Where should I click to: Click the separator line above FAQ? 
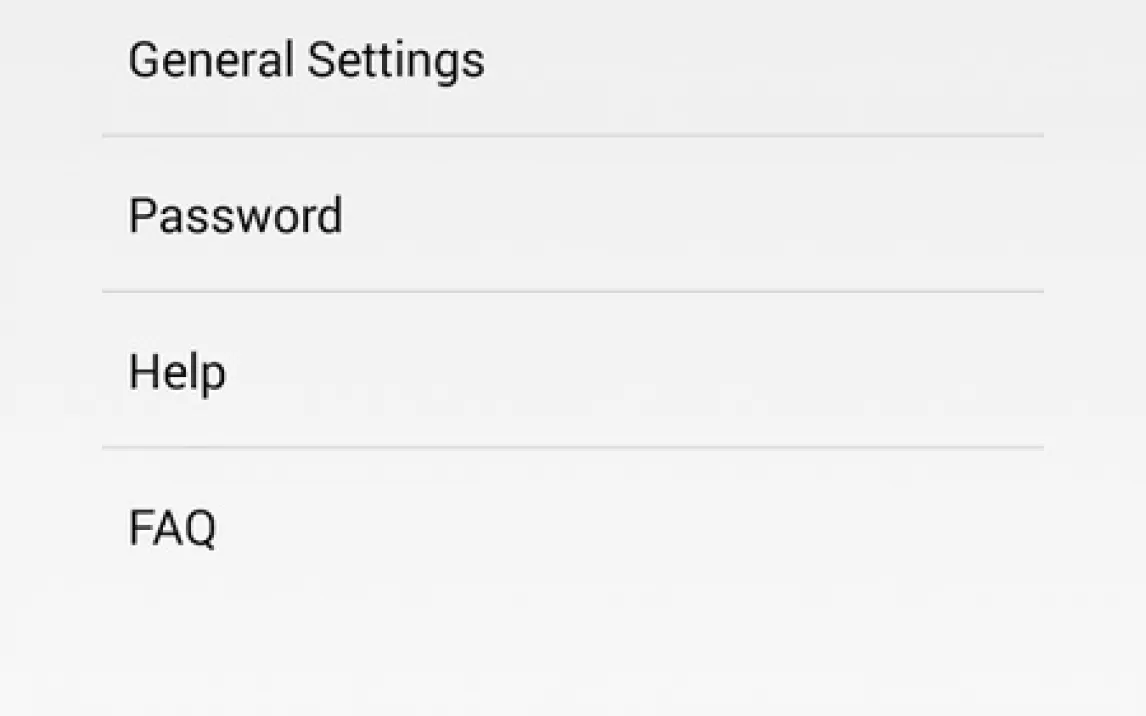click(x=573, y=447)
